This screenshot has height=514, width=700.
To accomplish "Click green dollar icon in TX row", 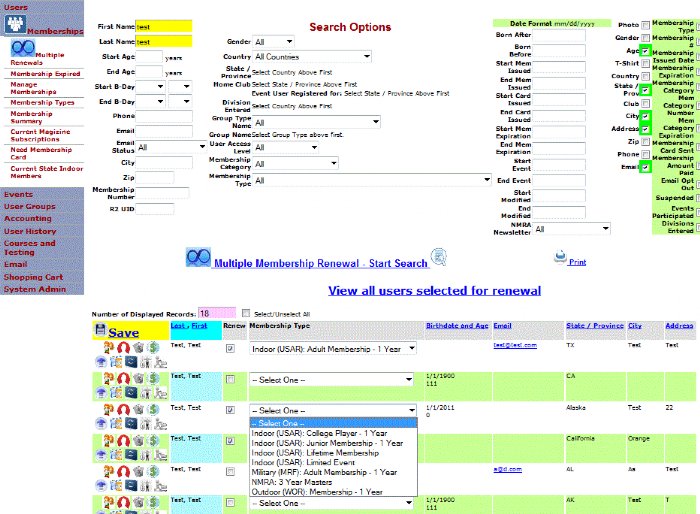I will [x=153, y=347].
